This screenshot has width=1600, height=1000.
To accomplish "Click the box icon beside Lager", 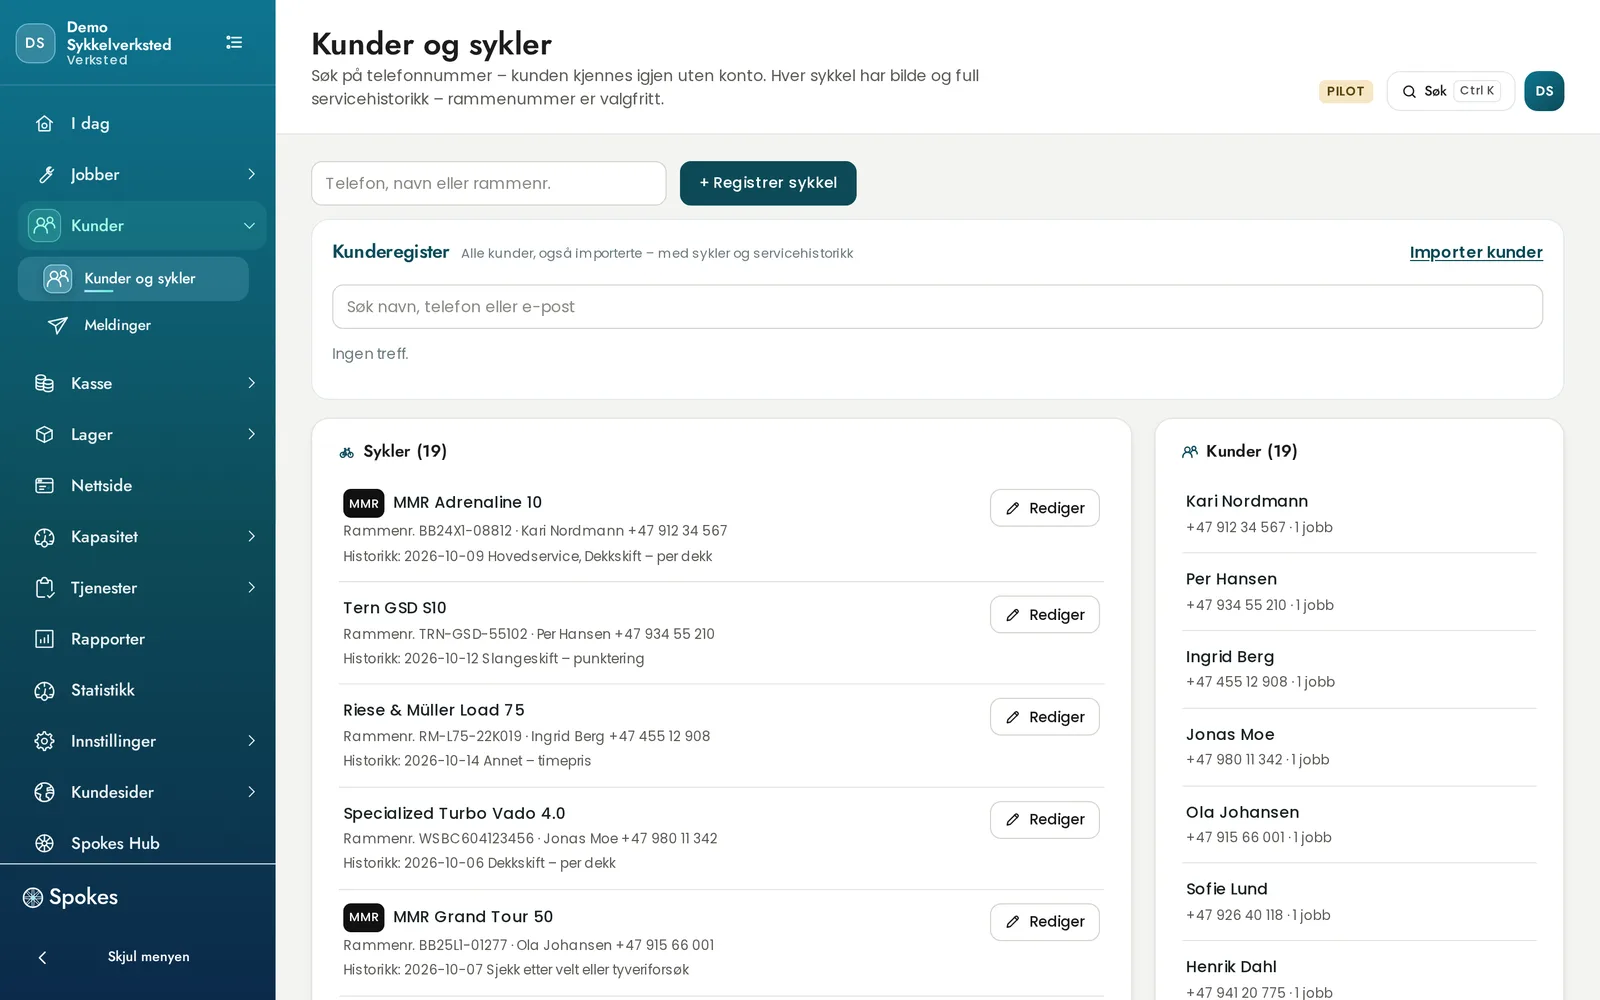I will pyautogui.click(x=44, y=434).
